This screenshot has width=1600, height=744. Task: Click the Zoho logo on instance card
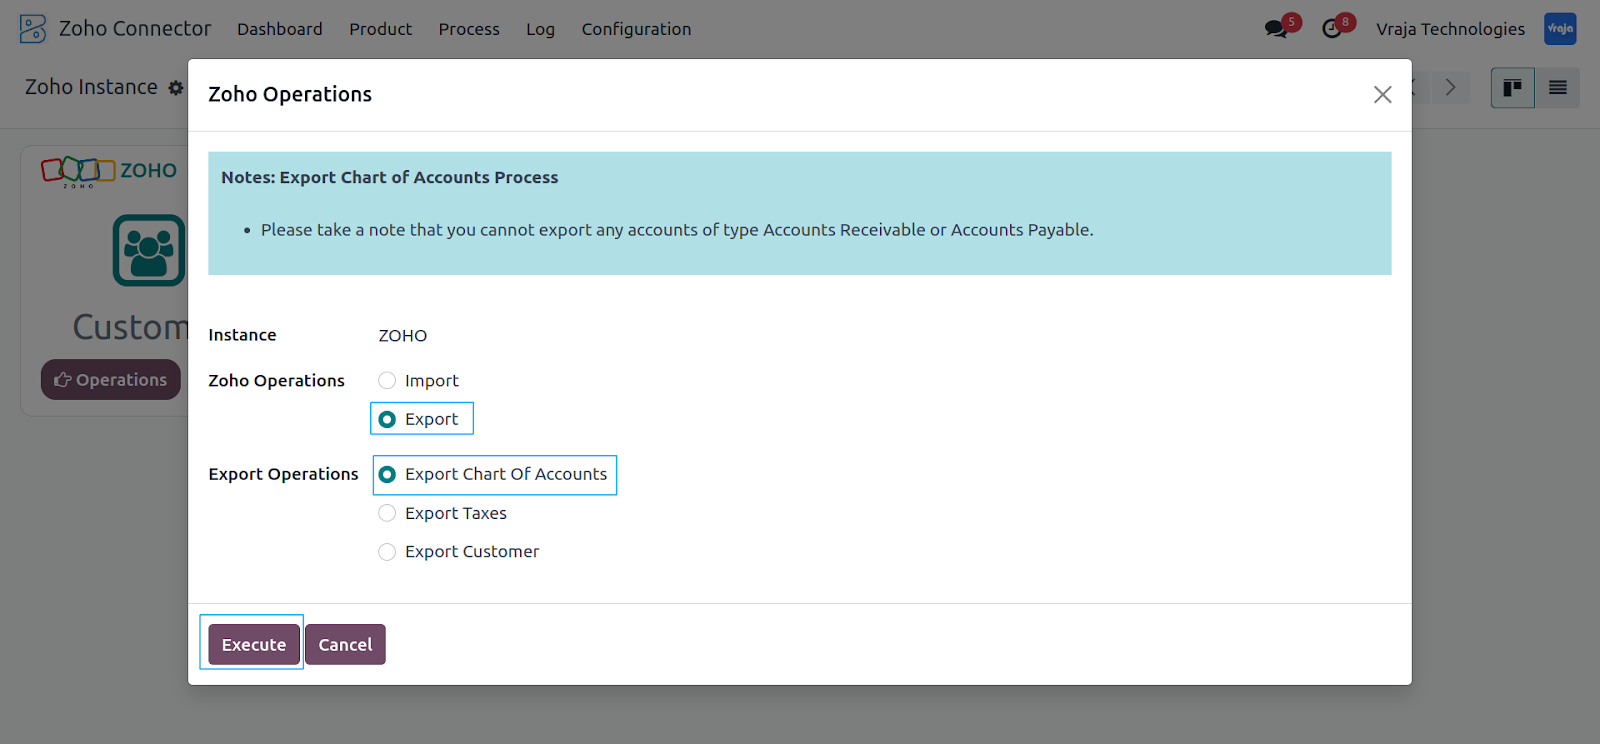pos(109,171)
